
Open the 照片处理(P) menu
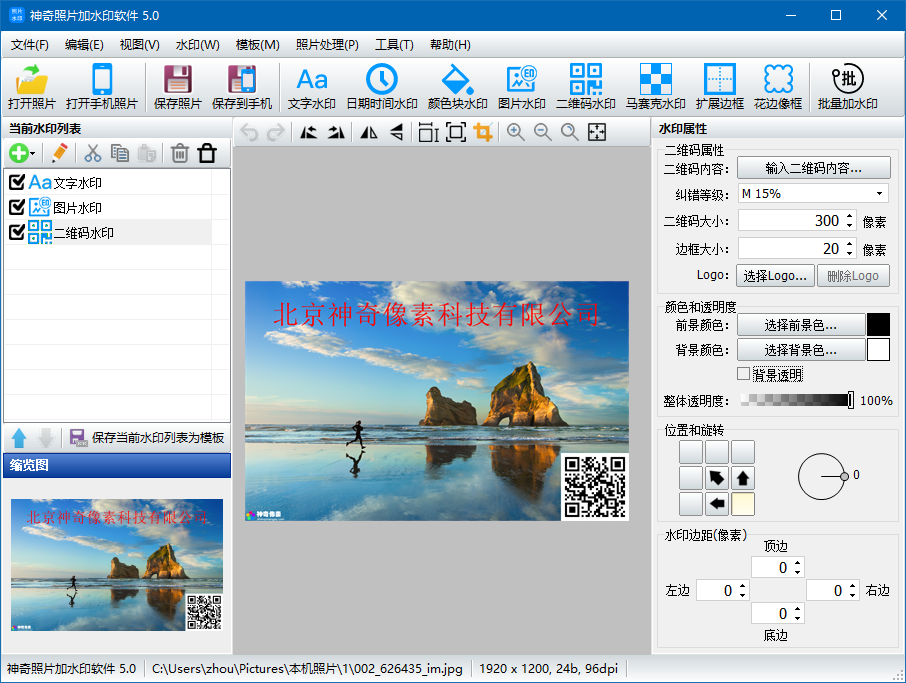coord(327,44)
